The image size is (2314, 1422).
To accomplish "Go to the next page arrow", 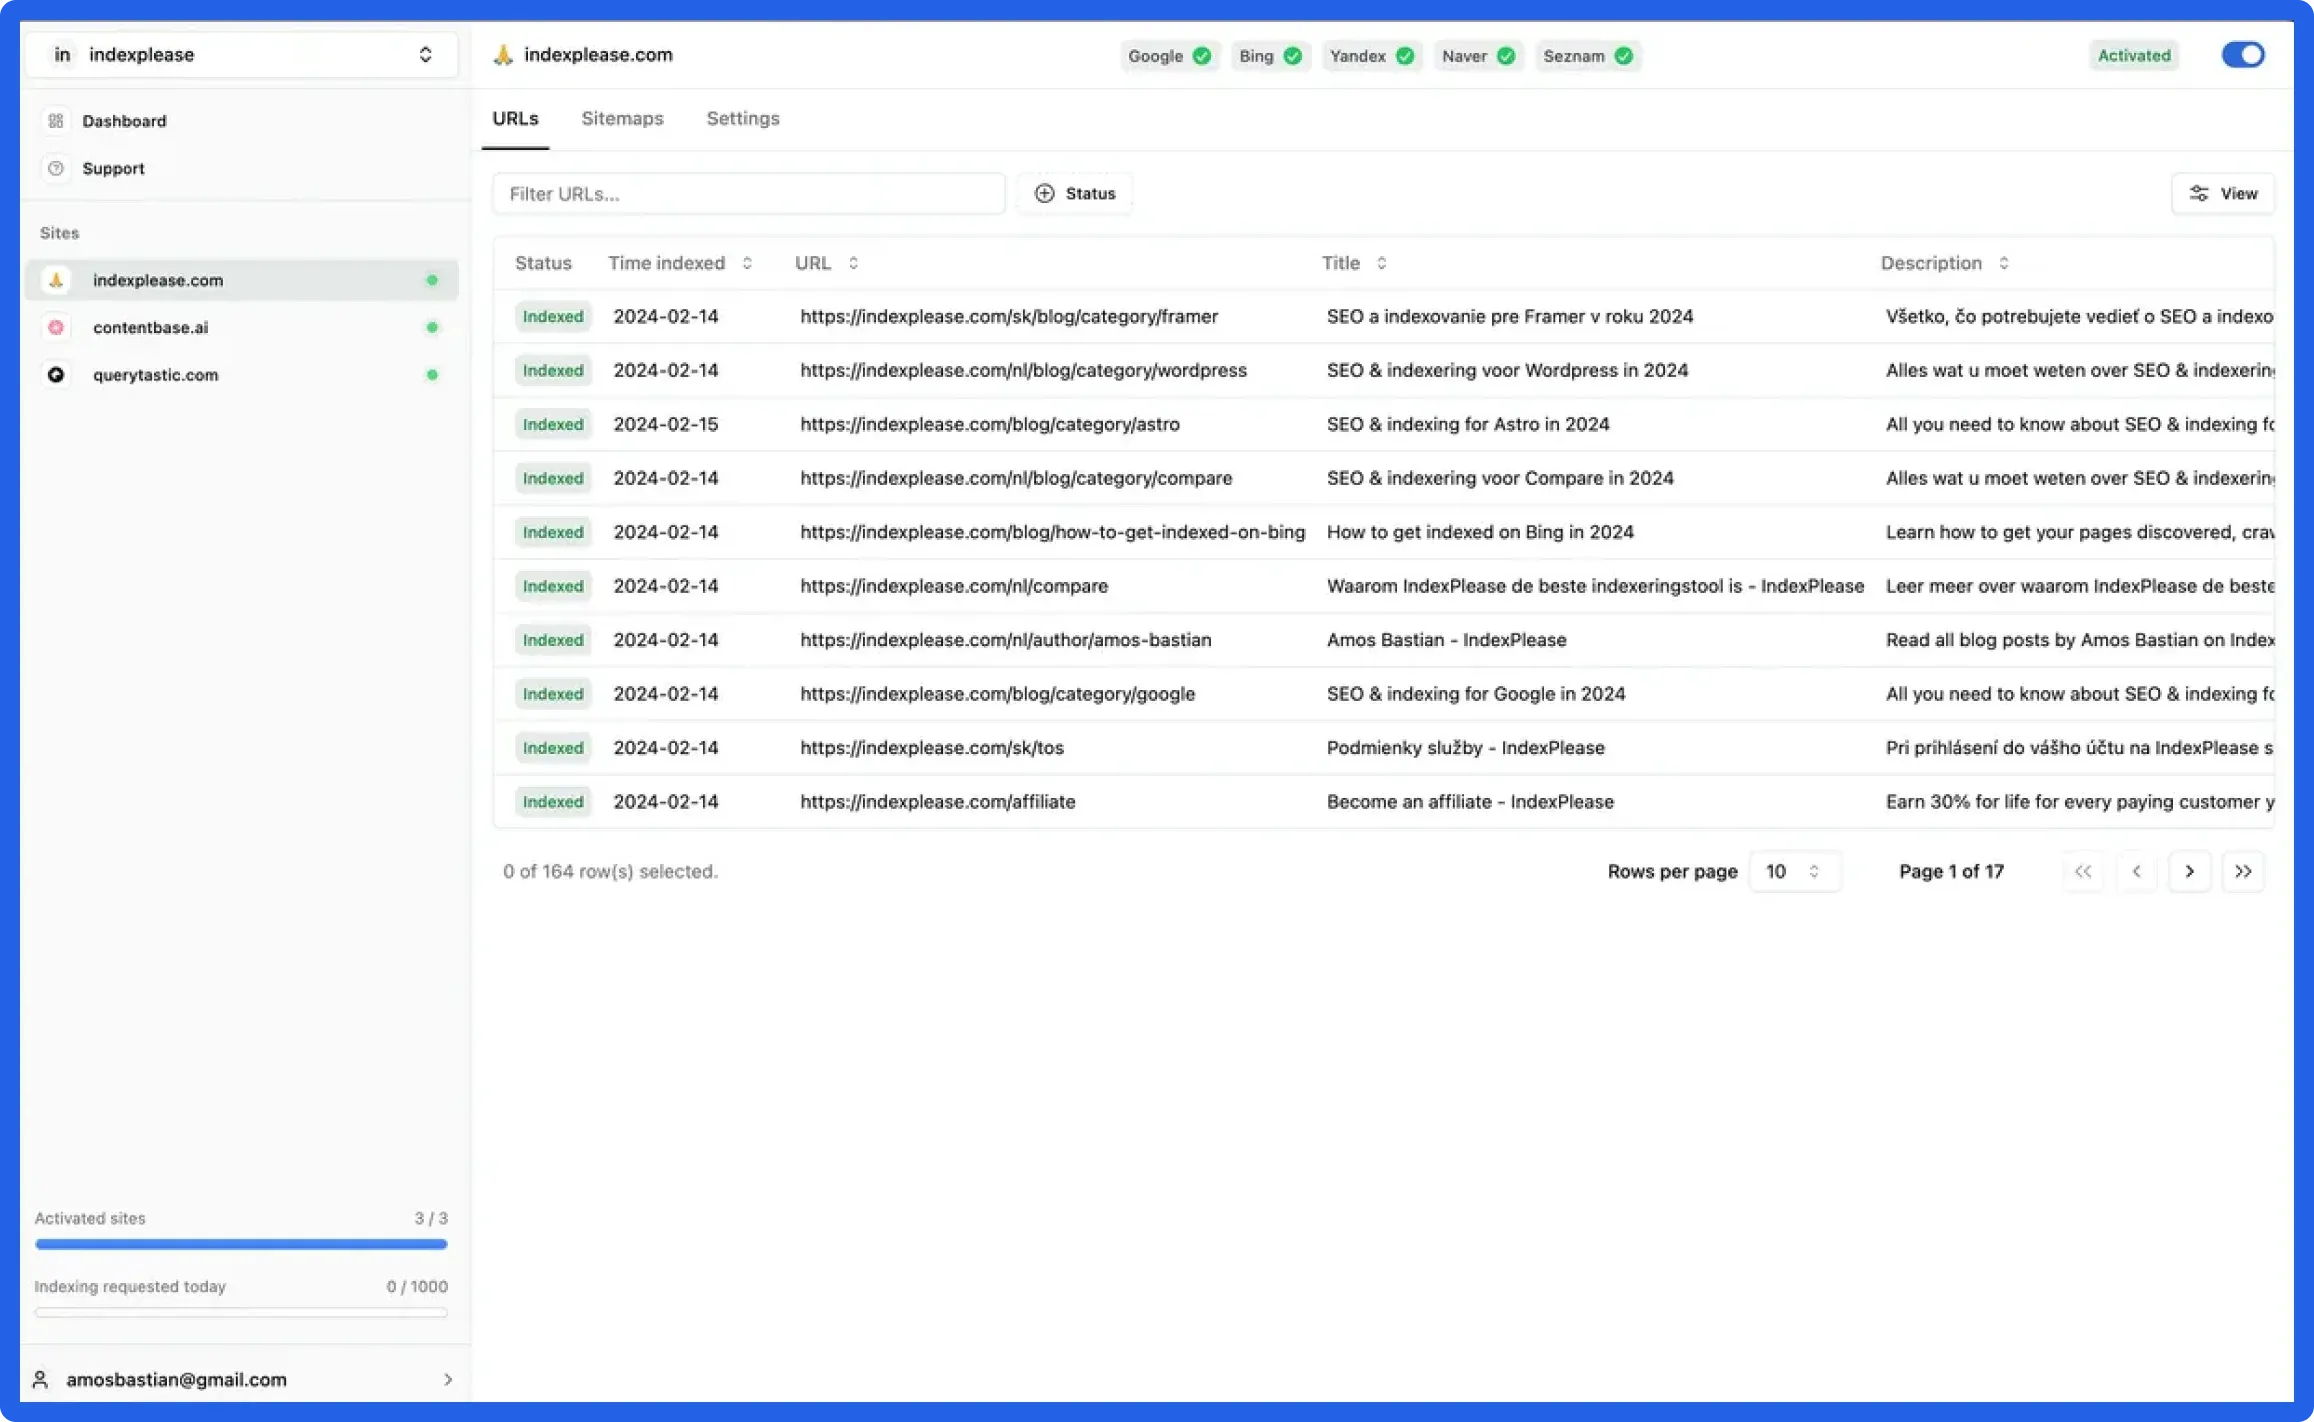I will pos(2189,871).
